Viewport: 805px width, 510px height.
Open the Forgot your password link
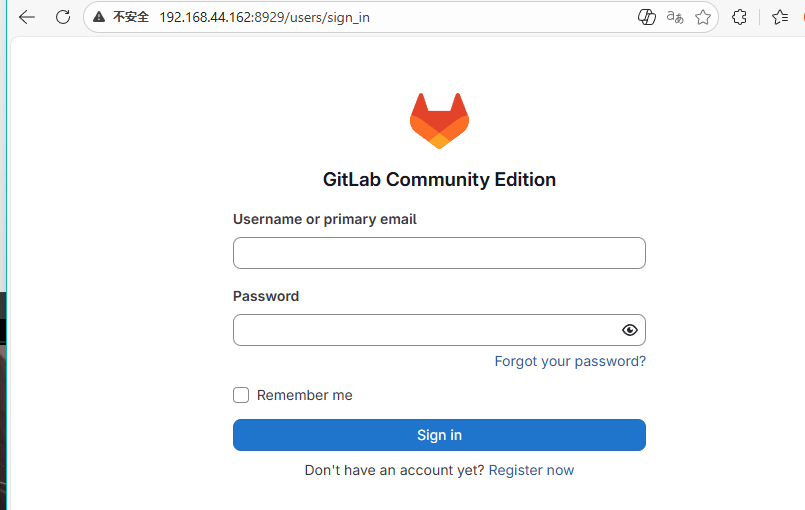(570, 361)
